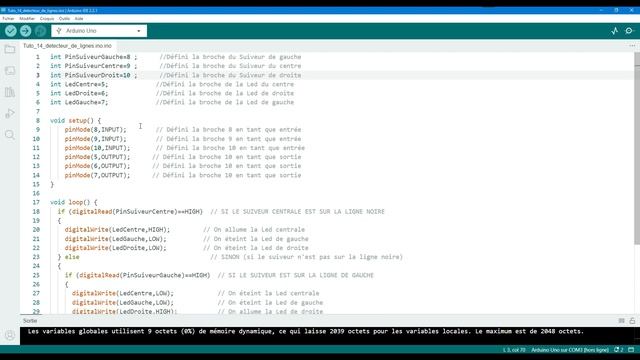Open the Outils menu

tap(64, 18)
